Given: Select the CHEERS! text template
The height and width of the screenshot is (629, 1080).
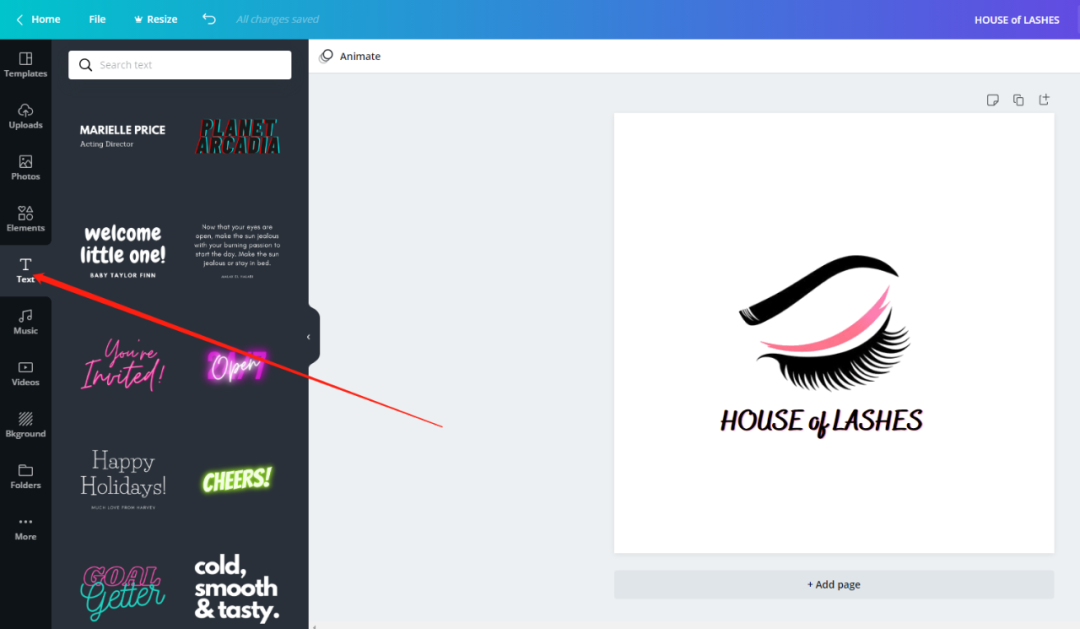Looking at the screenshot, I should click(x=237, y=480).
